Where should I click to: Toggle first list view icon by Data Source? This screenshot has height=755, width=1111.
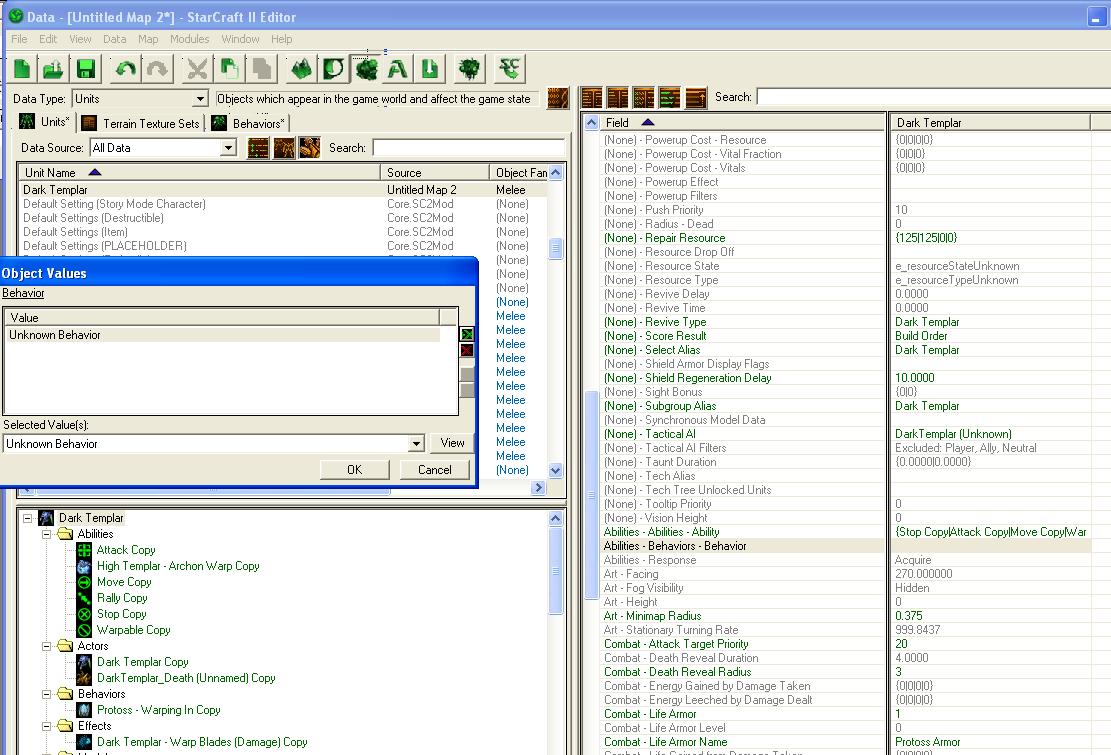258,148
